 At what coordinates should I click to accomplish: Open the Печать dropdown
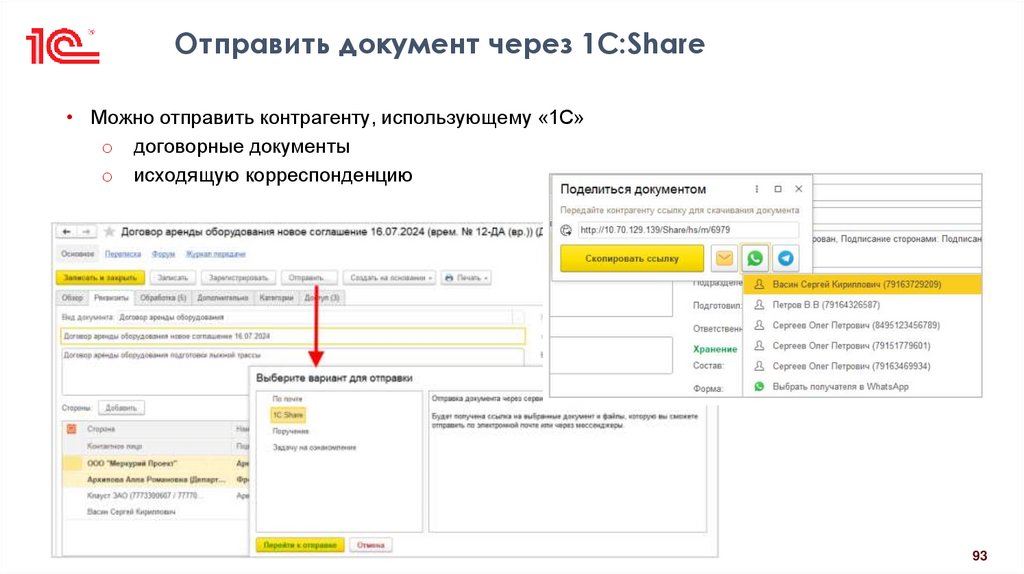pyautogui.click(x=466, y=278)
